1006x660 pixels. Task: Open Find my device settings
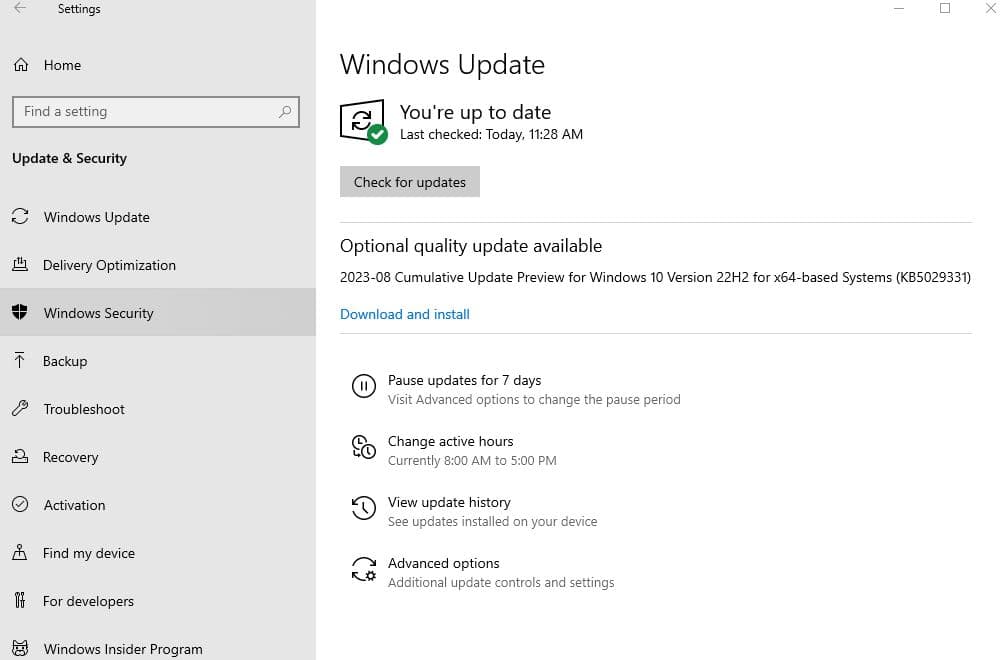click(158, 553)
